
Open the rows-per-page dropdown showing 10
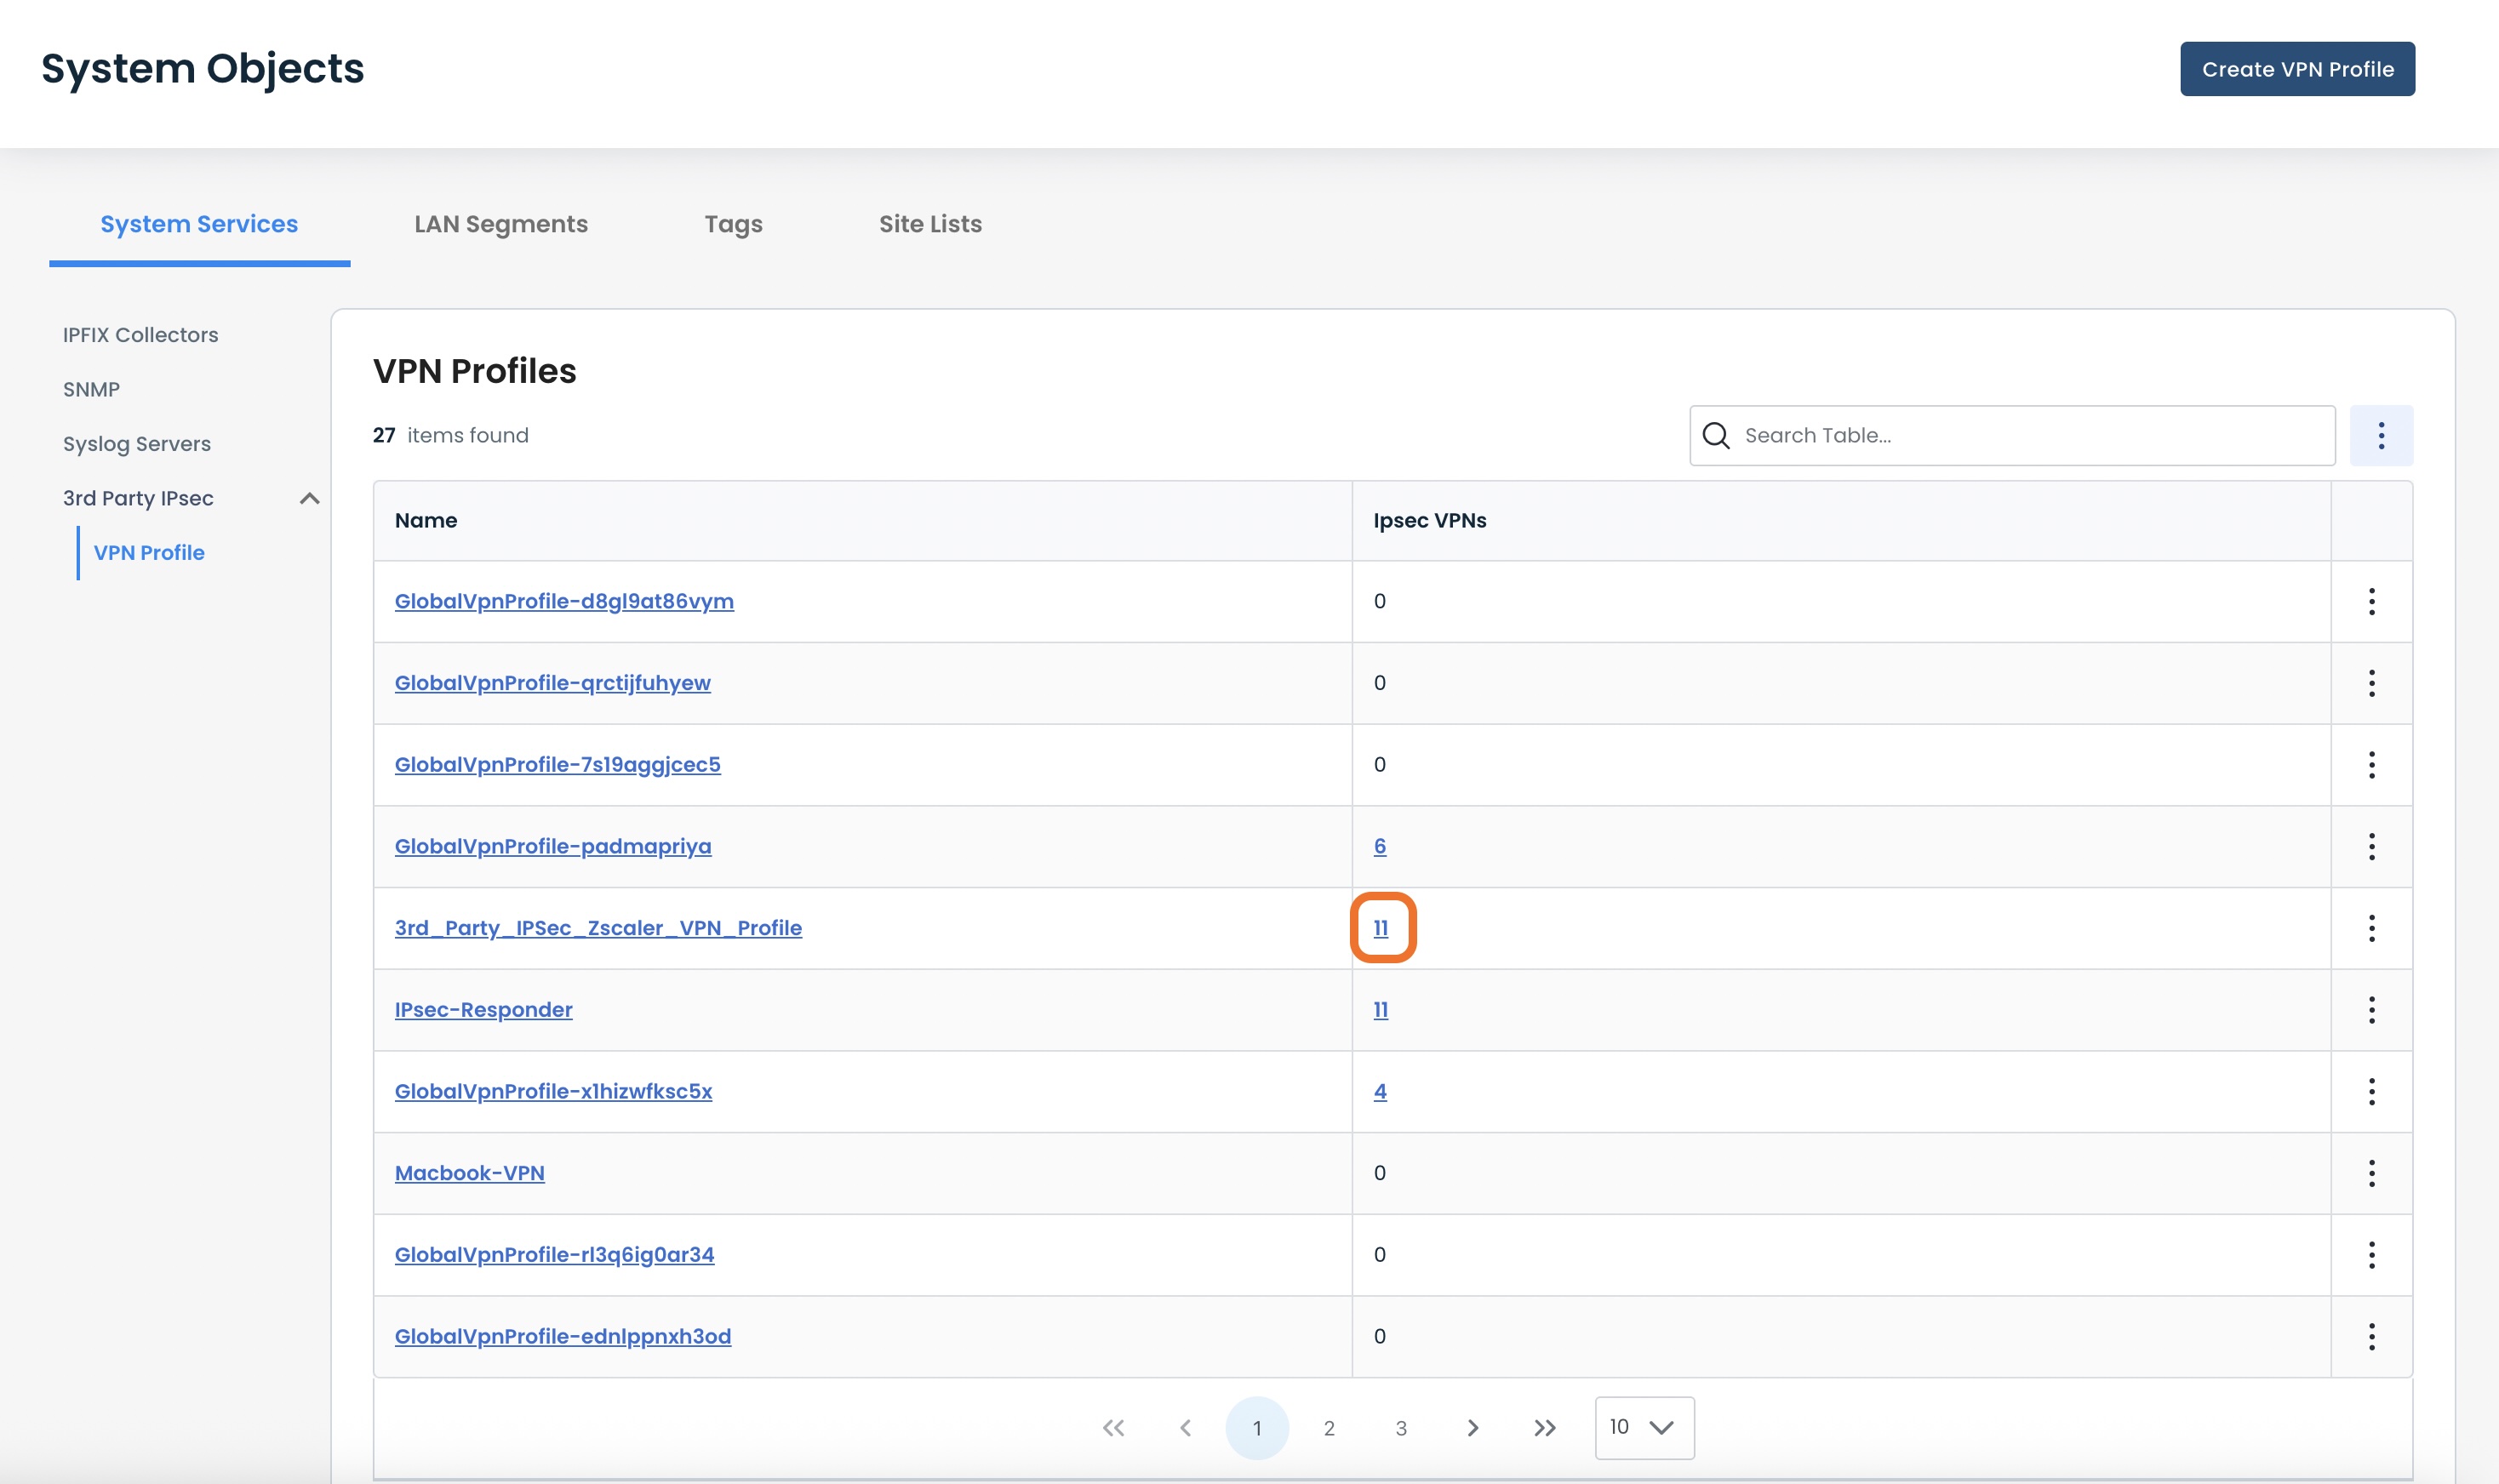1644,1428
